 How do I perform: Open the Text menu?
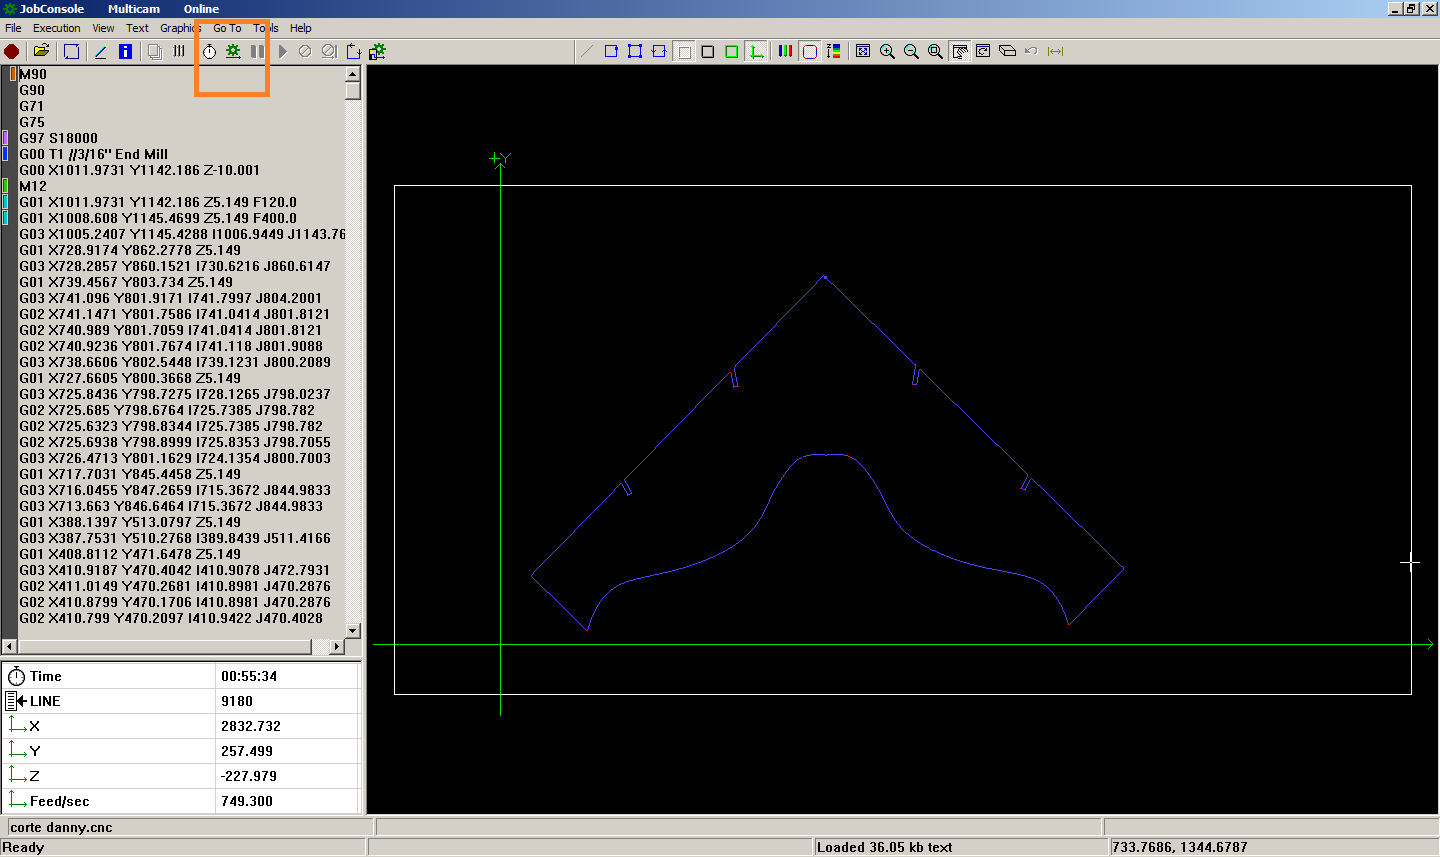(x=137, y=28)
